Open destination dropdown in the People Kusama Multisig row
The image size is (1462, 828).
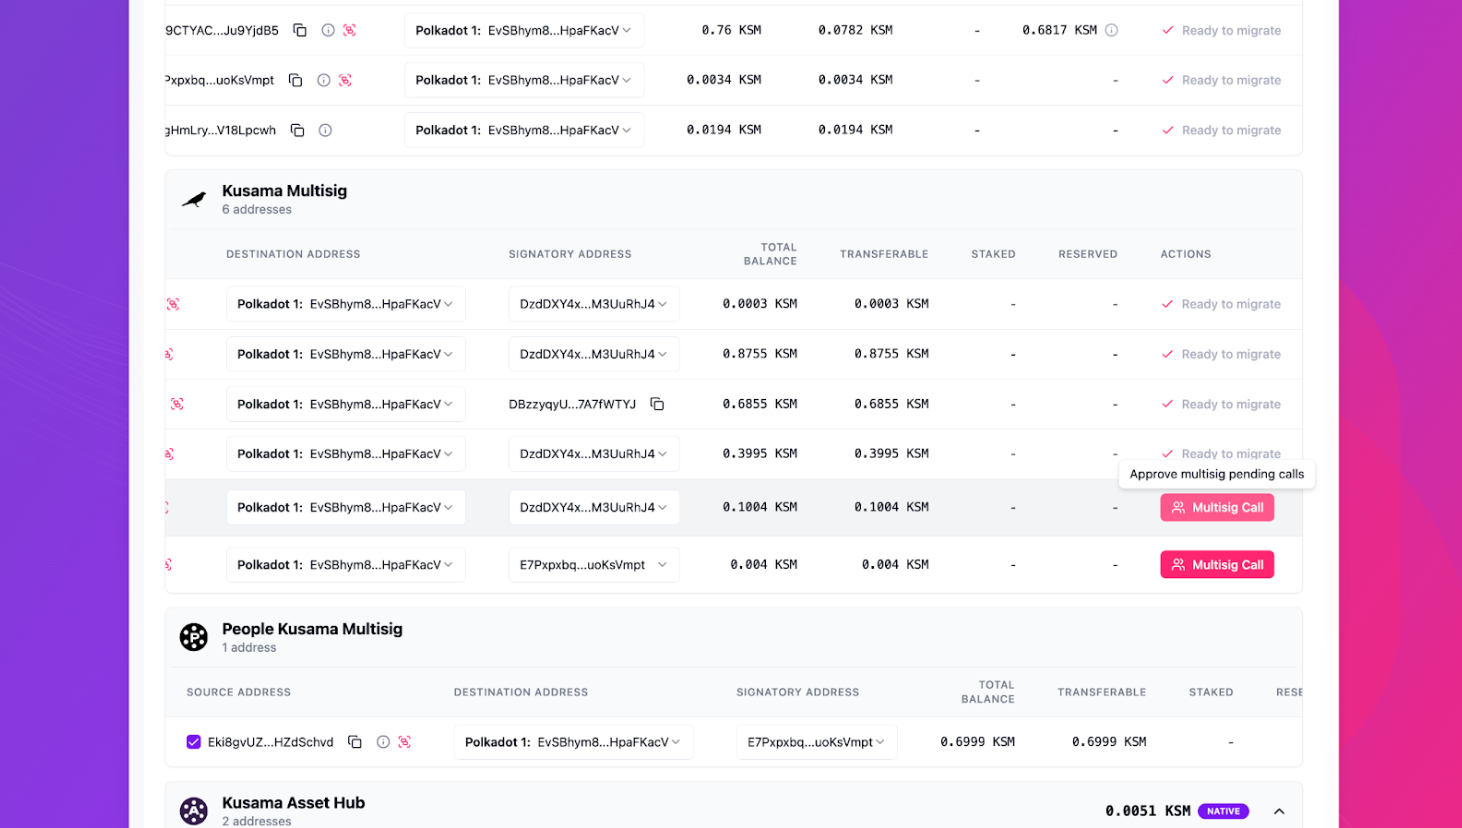(x=573, y=742)
